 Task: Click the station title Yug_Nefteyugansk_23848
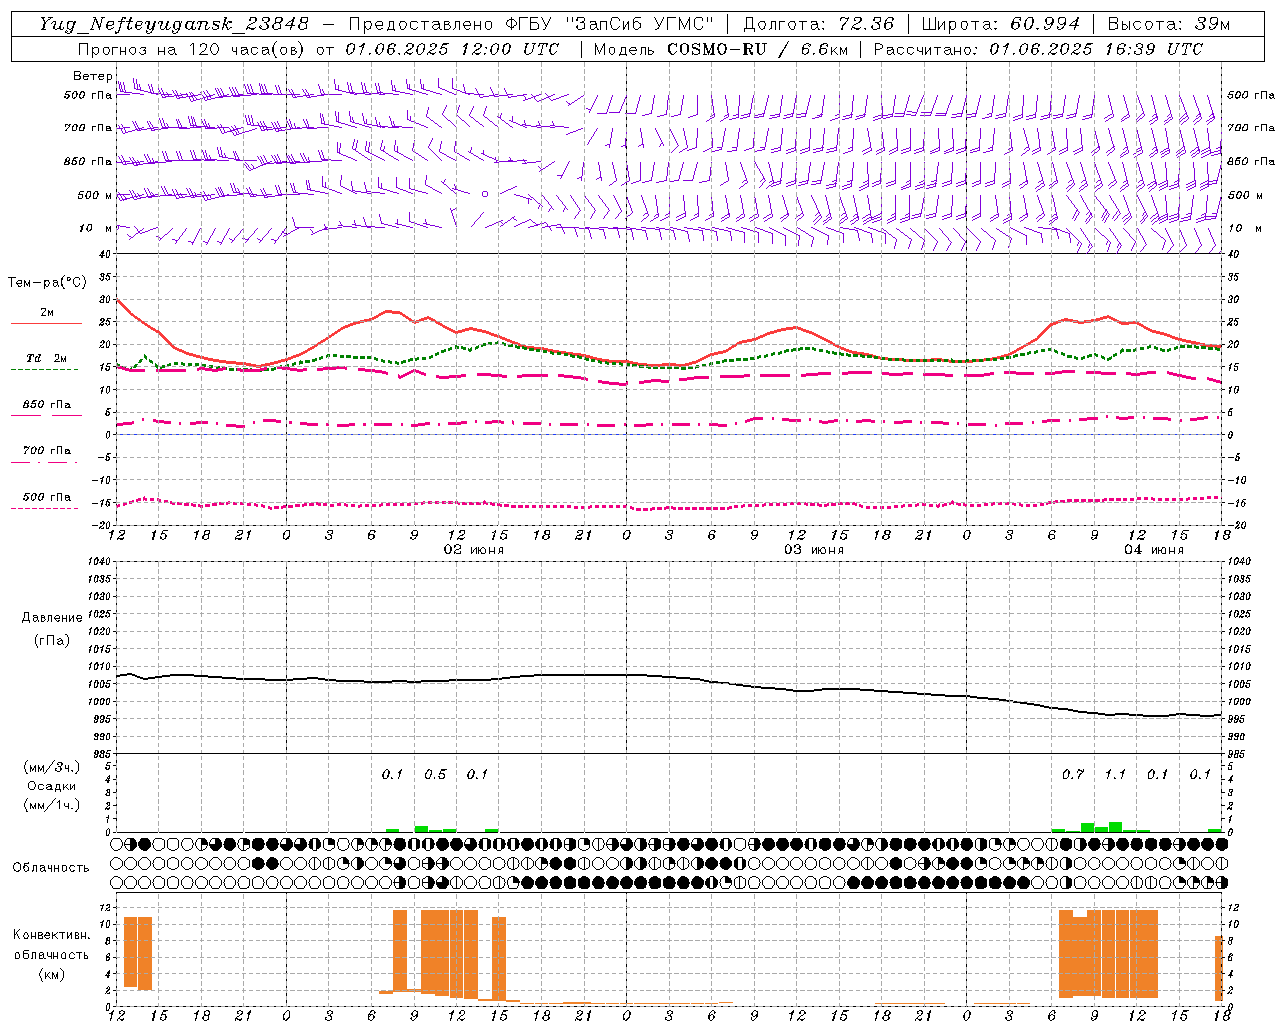174,24
